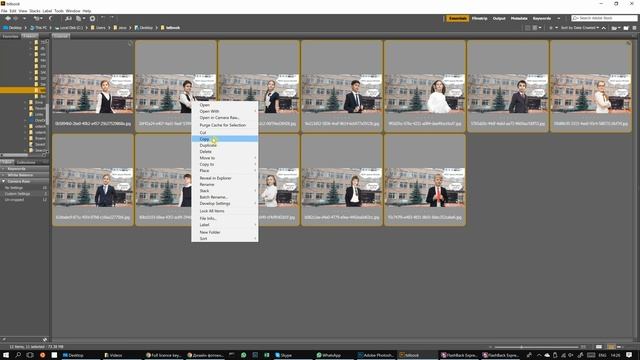Open the Sort by Date Created dropdown

tap(580, 28)
